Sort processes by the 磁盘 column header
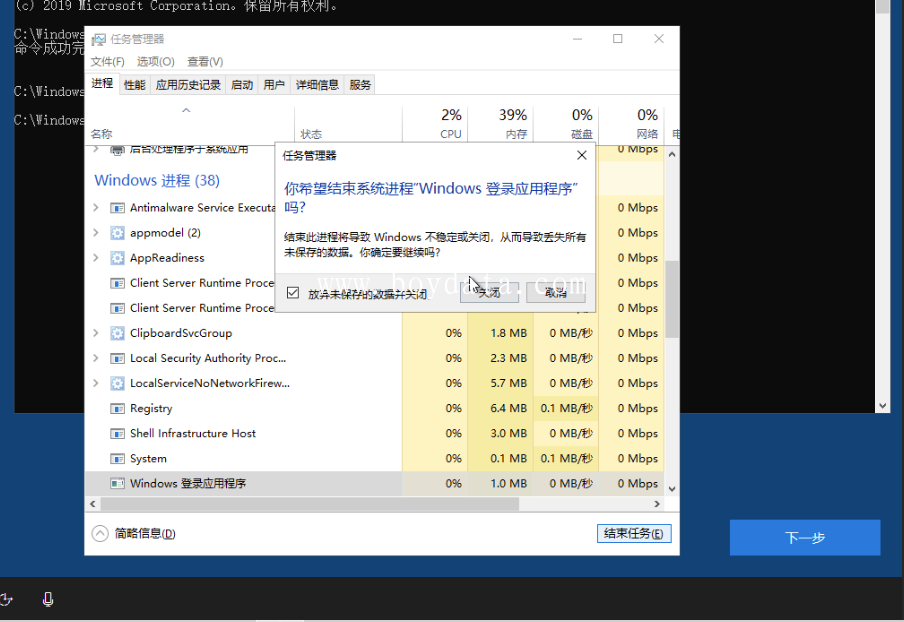Screen dimensions: 904x622 (x=567, y=125)
